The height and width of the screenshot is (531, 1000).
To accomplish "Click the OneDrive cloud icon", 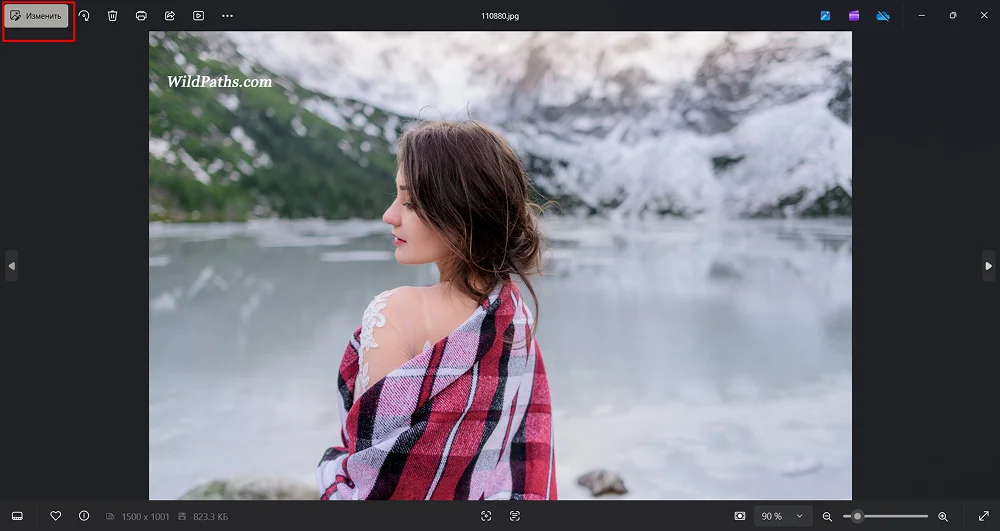I will coord(882,16).
